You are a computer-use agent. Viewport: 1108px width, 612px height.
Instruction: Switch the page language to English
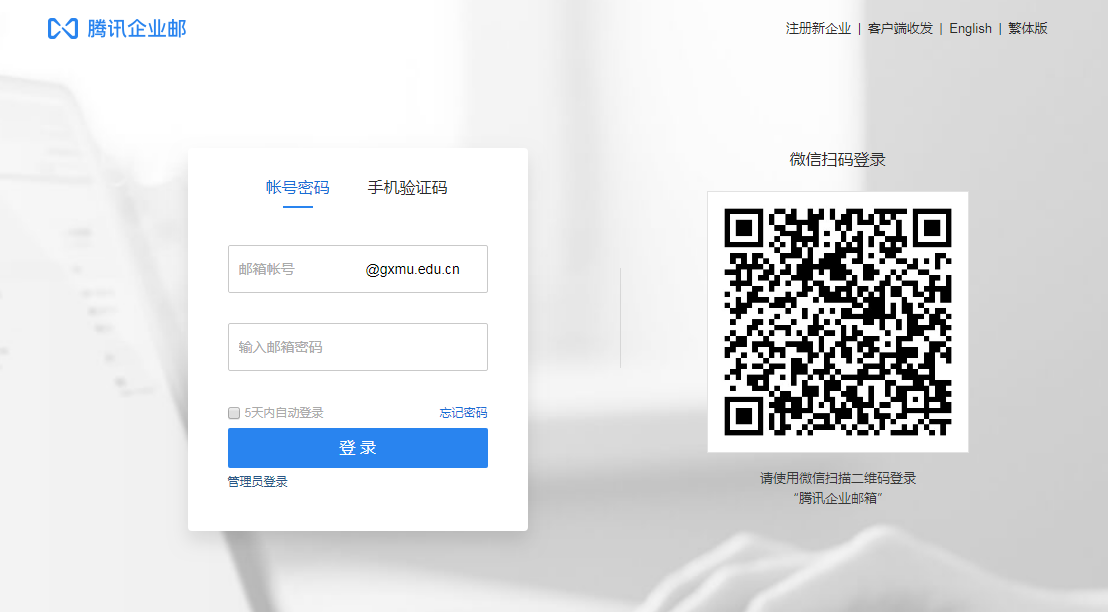[970, 28]
